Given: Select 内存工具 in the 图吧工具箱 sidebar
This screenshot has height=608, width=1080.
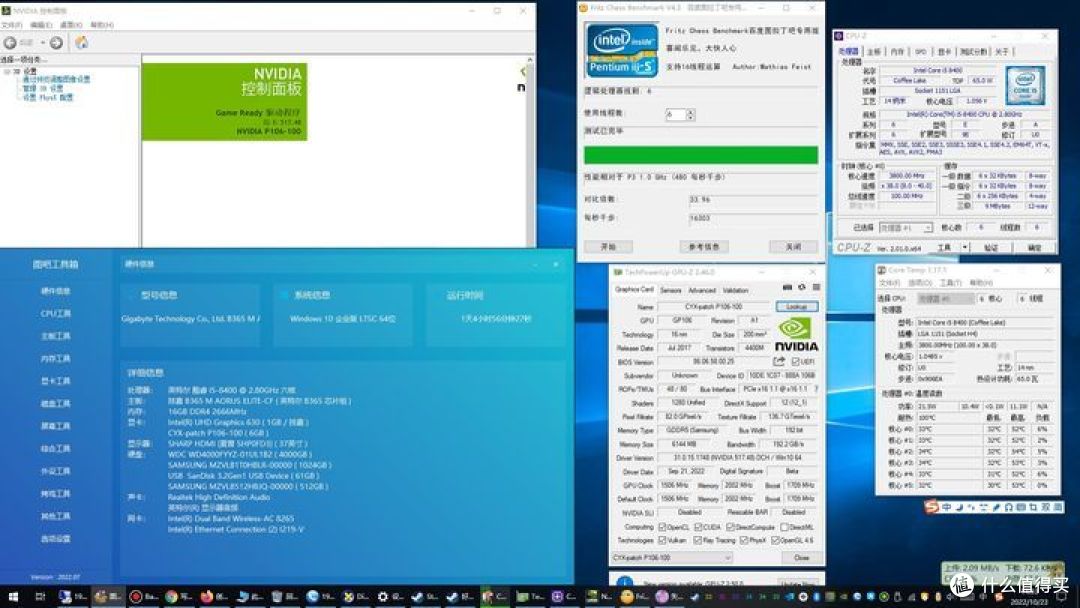Looking at the screenshot, I should (x=56, y=359).
